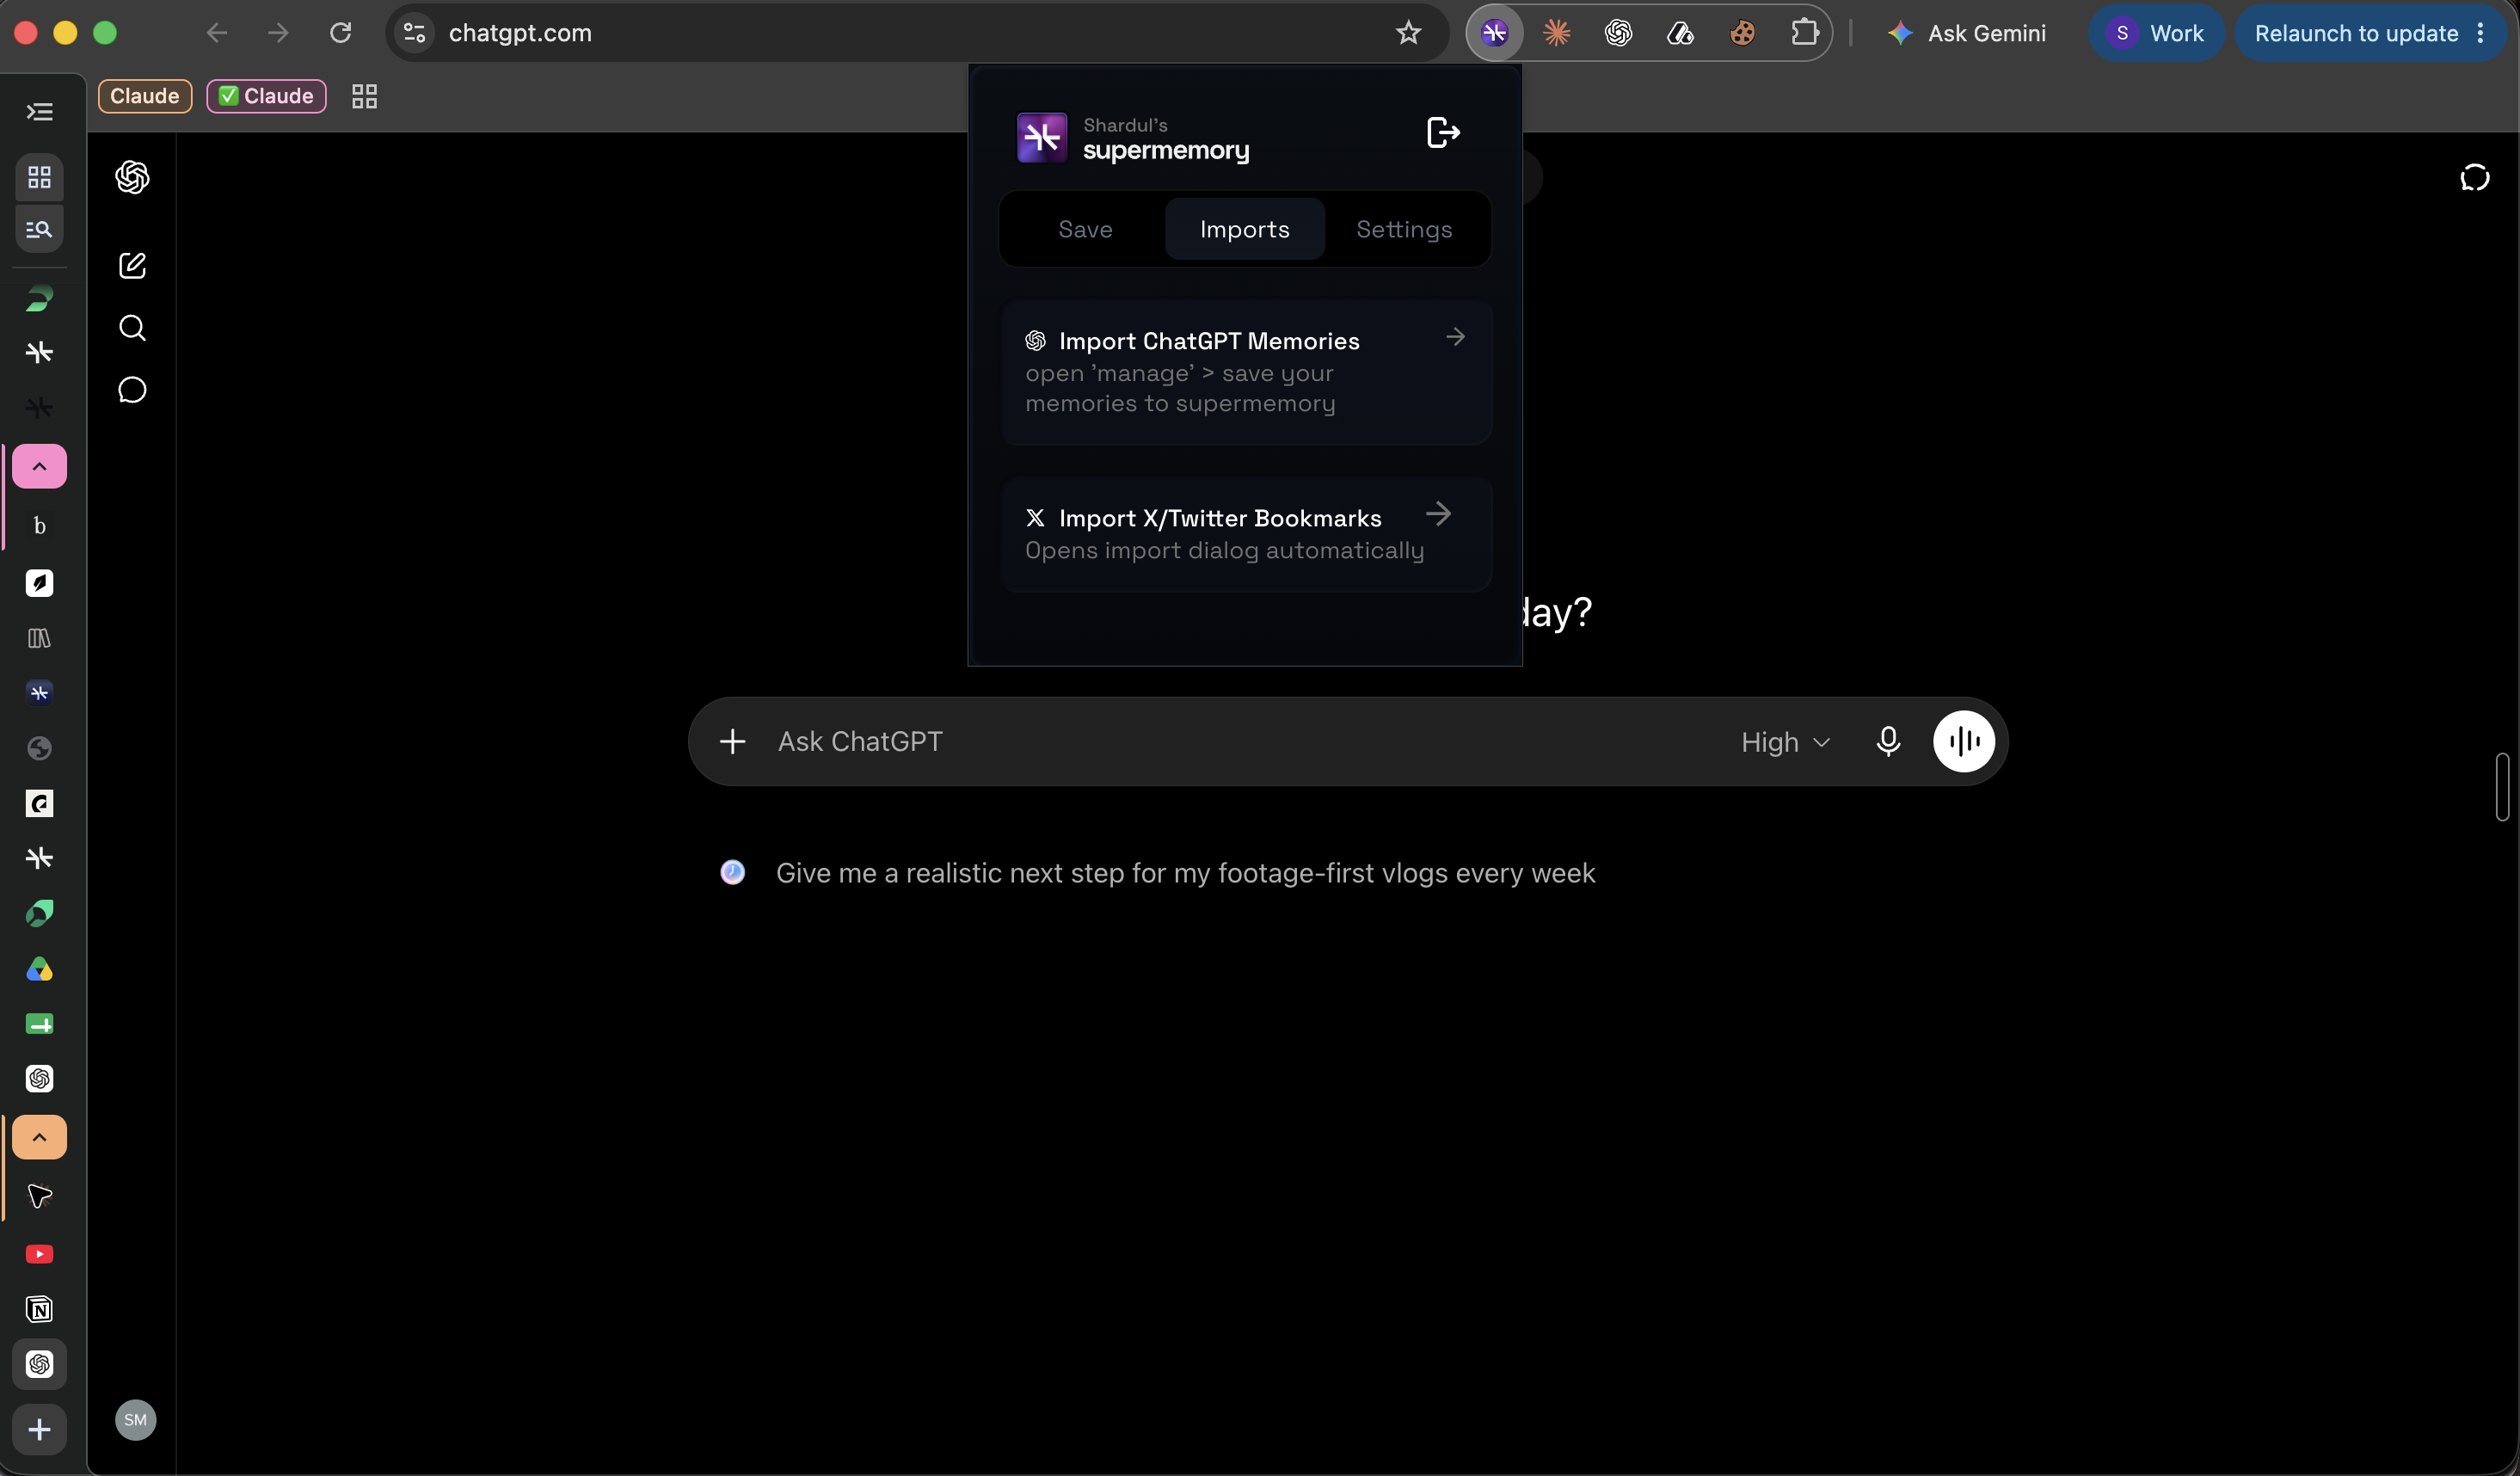This screenshot has width=2520, height=1476.
Task: Add an attachment with the composer plus icon
Action: click(732, 741)
